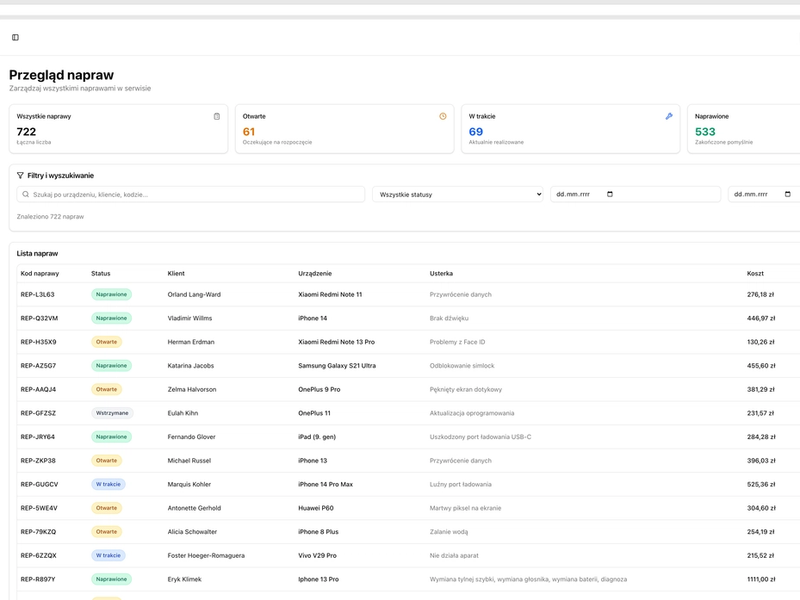Image resolution: width=800 pixels, height=600 pixels.
Task: Click clock icon in Otwarte card
Action: [443, 116]
